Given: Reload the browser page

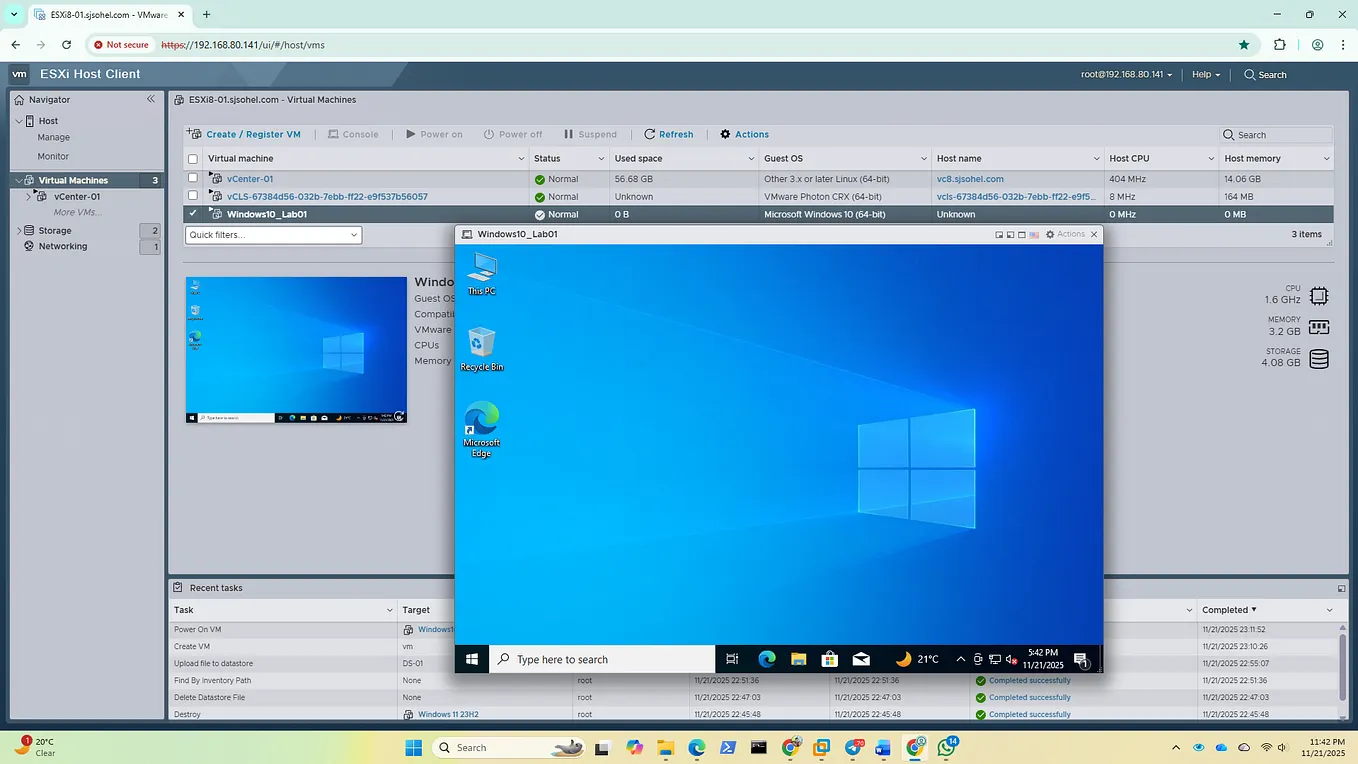Looking at the screenshot, I should (x=67, y=44).
